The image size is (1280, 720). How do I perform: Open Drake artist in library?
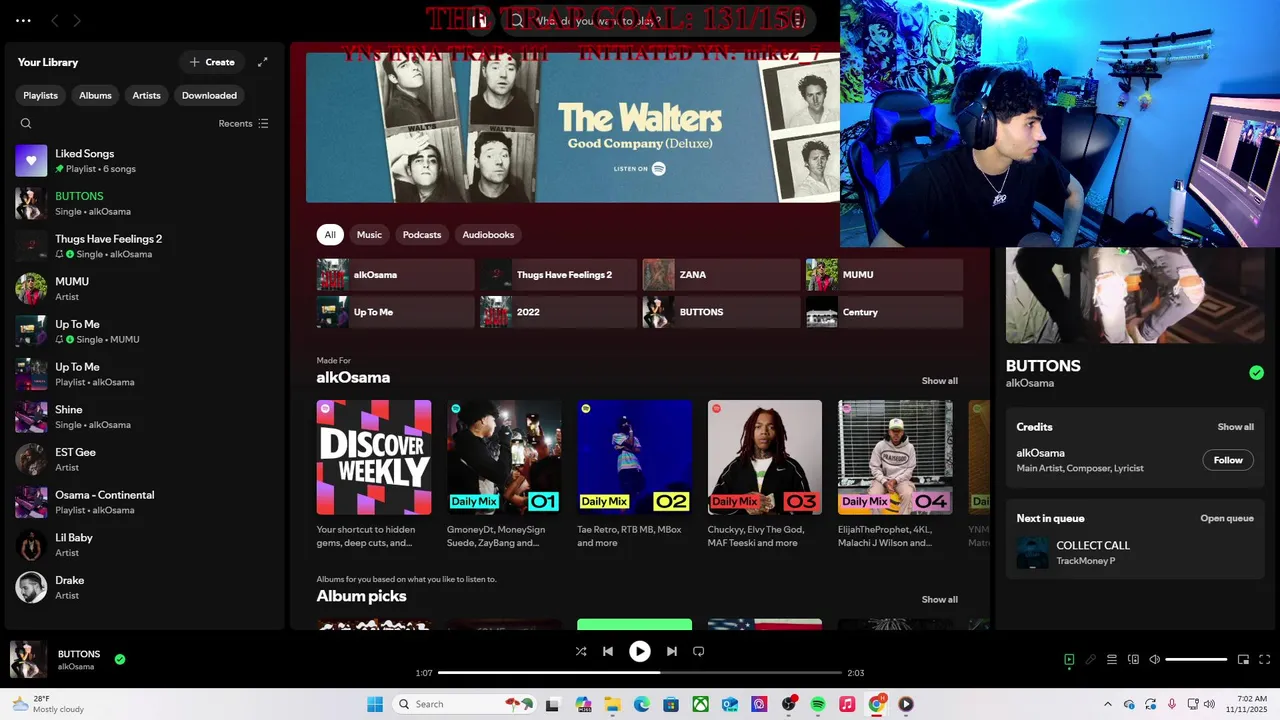click(145, 587)
